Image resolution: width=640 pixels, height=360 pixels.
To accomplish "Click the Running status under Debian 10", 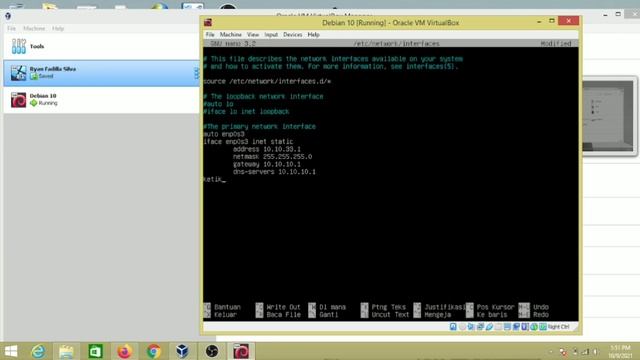I will (44, 103).
